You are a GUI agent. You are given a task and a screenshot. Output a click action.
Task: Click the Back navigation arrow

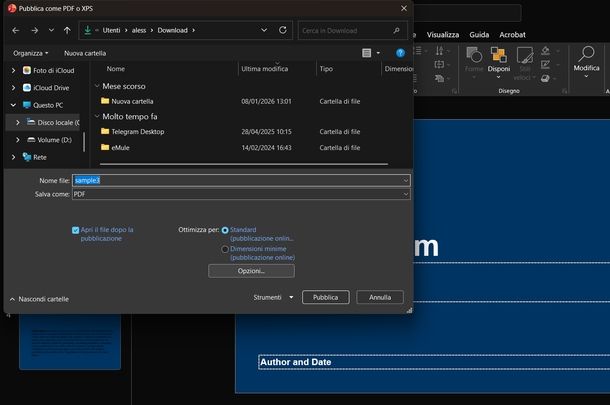tap(17, 31)
